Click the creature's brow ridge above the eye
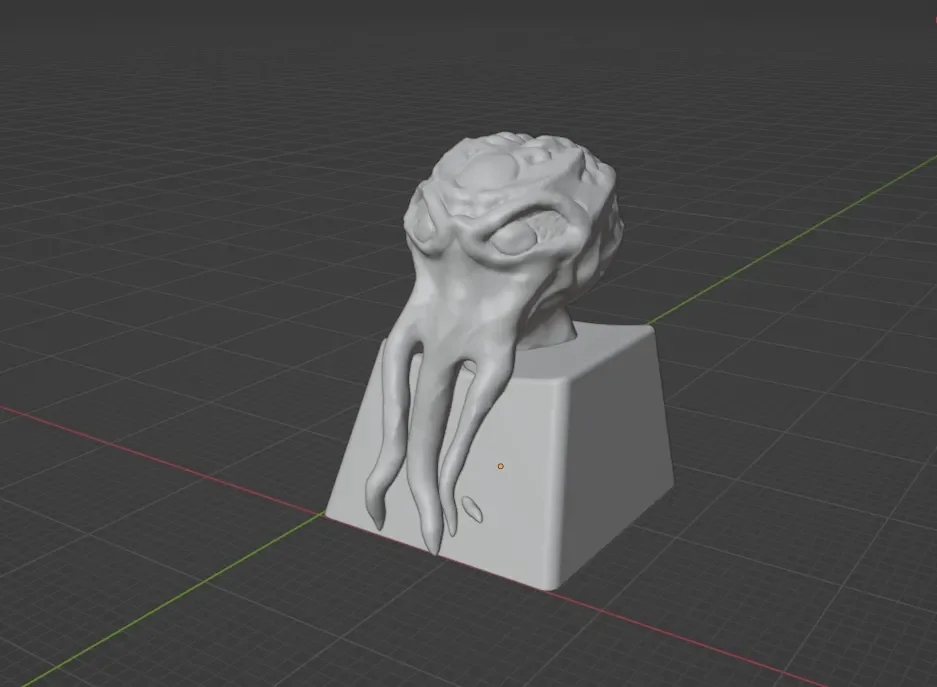 (x=508, y=216)
